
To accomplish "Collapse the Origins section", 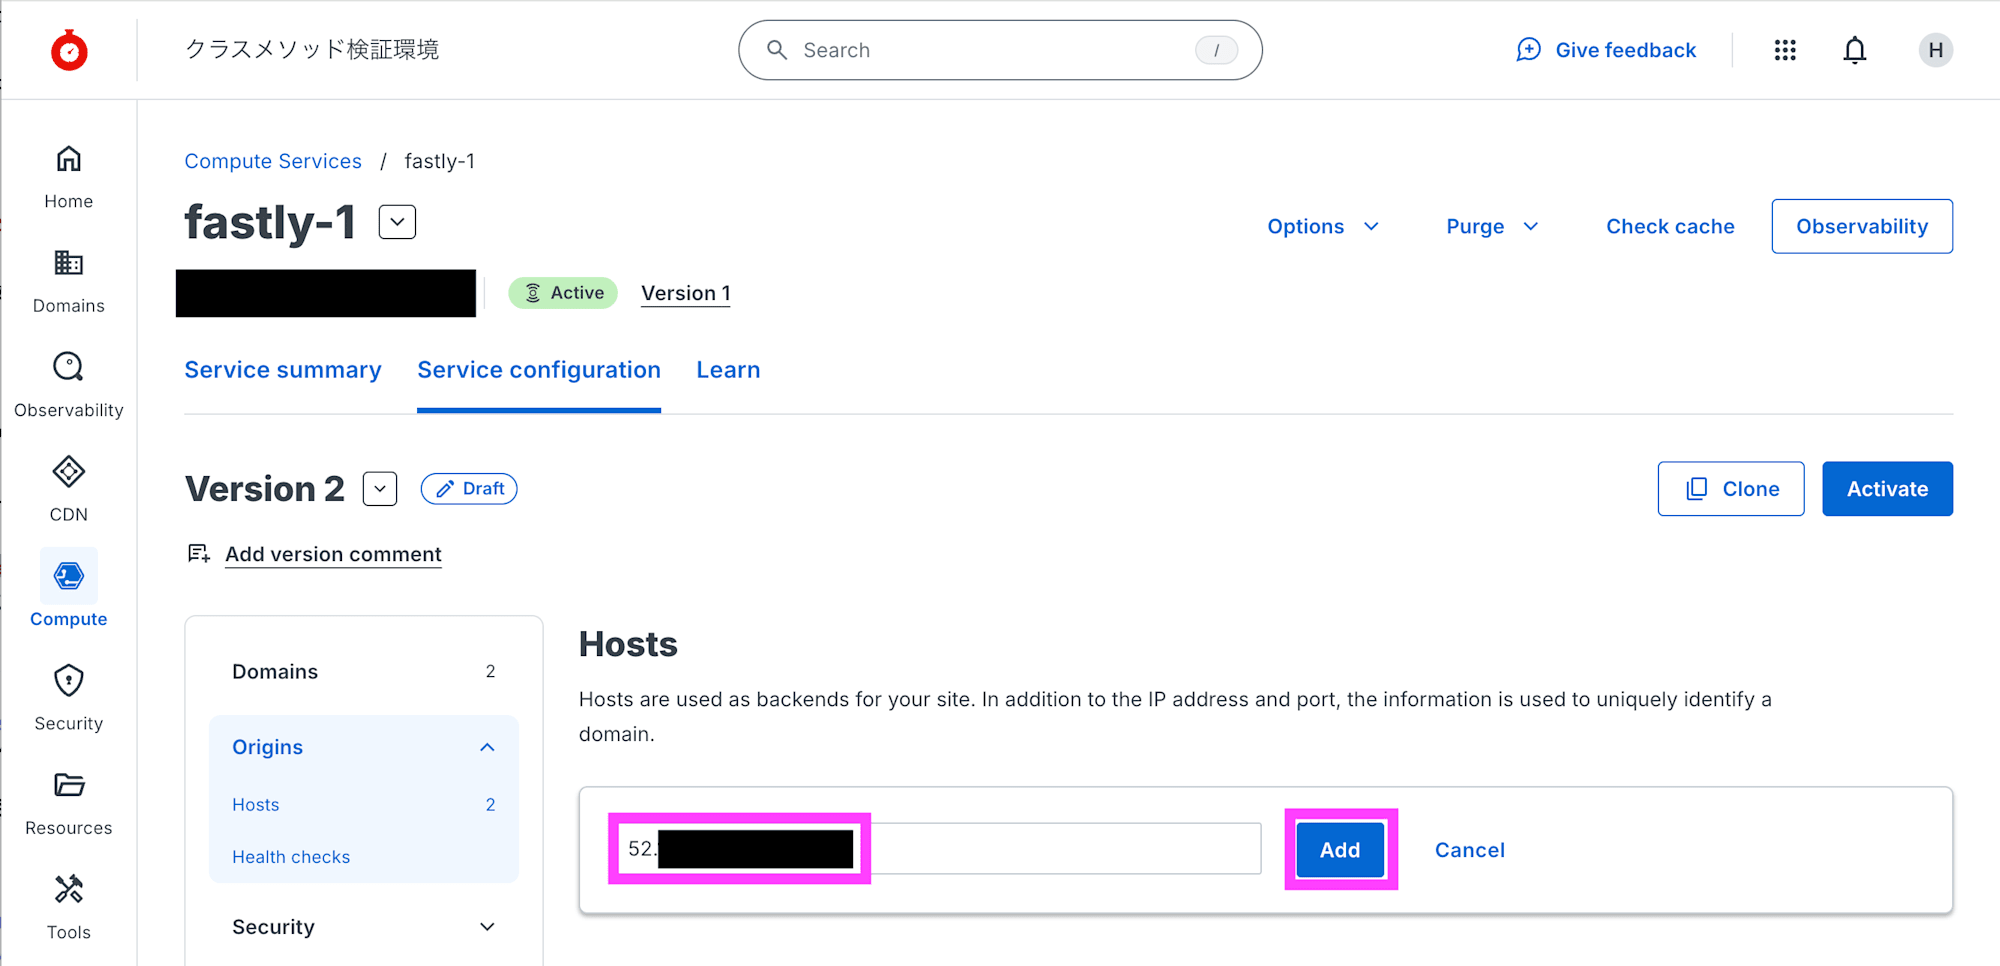I will pyautogui.click(x=487, y=747).
